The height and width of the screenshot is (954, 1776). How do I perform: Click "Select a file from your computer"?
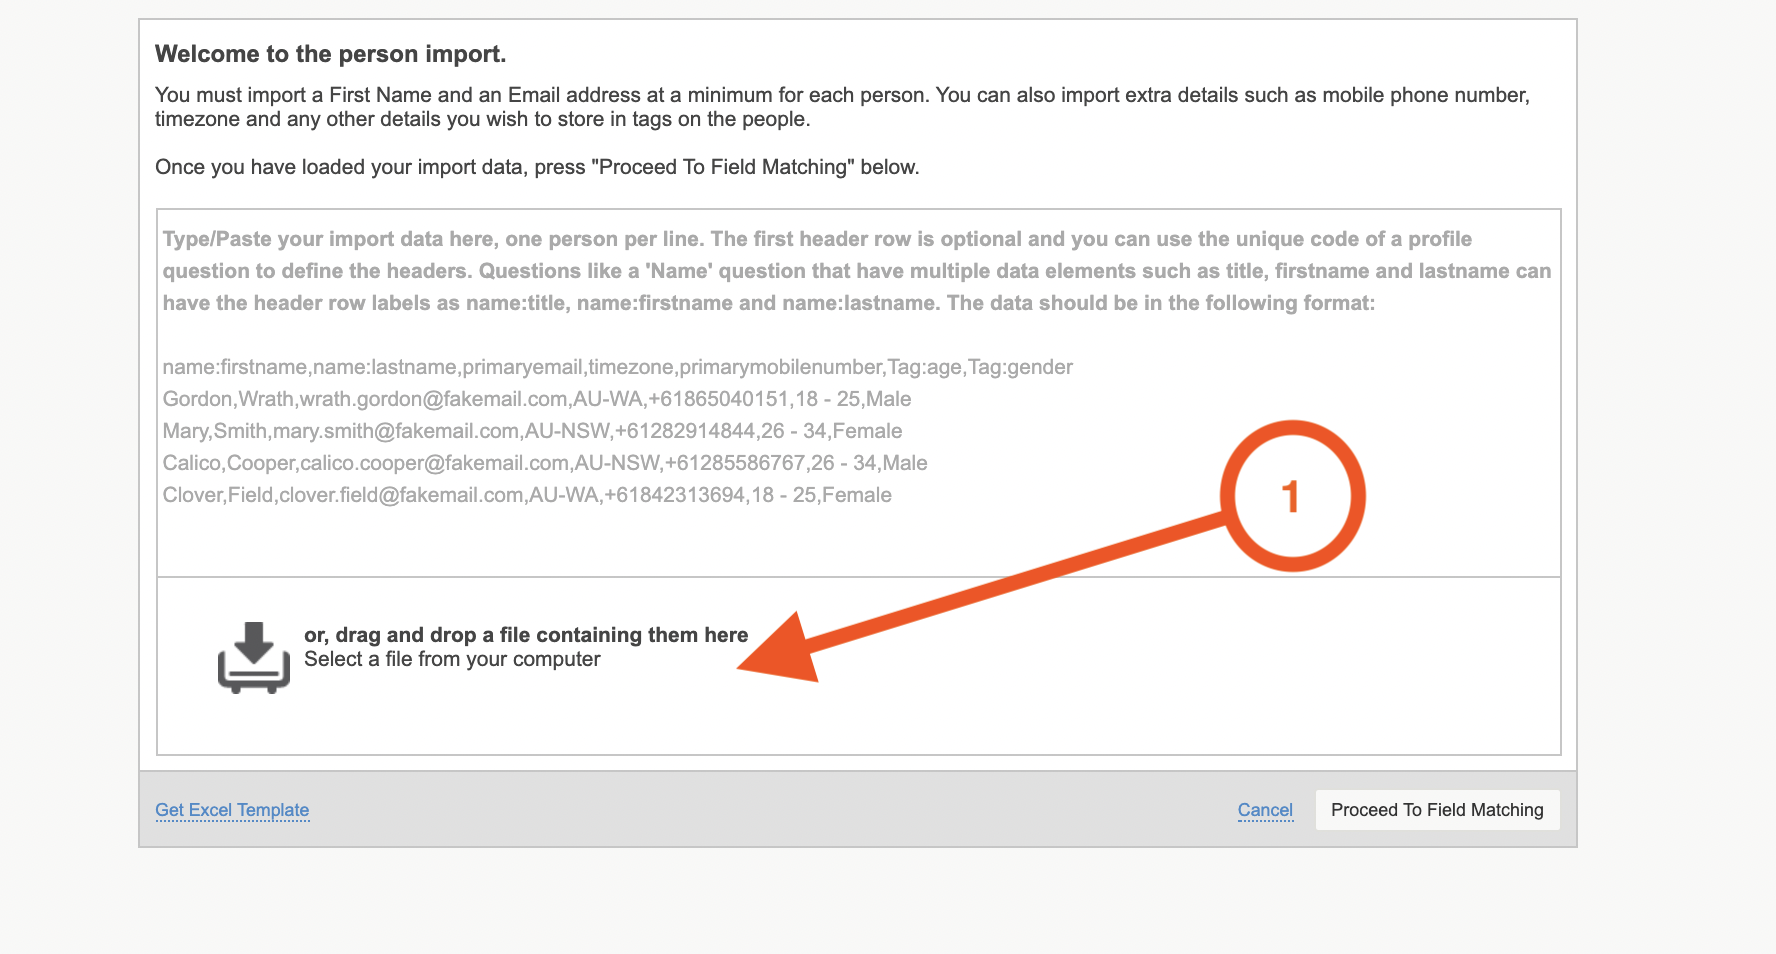click(x=452, y=659)
